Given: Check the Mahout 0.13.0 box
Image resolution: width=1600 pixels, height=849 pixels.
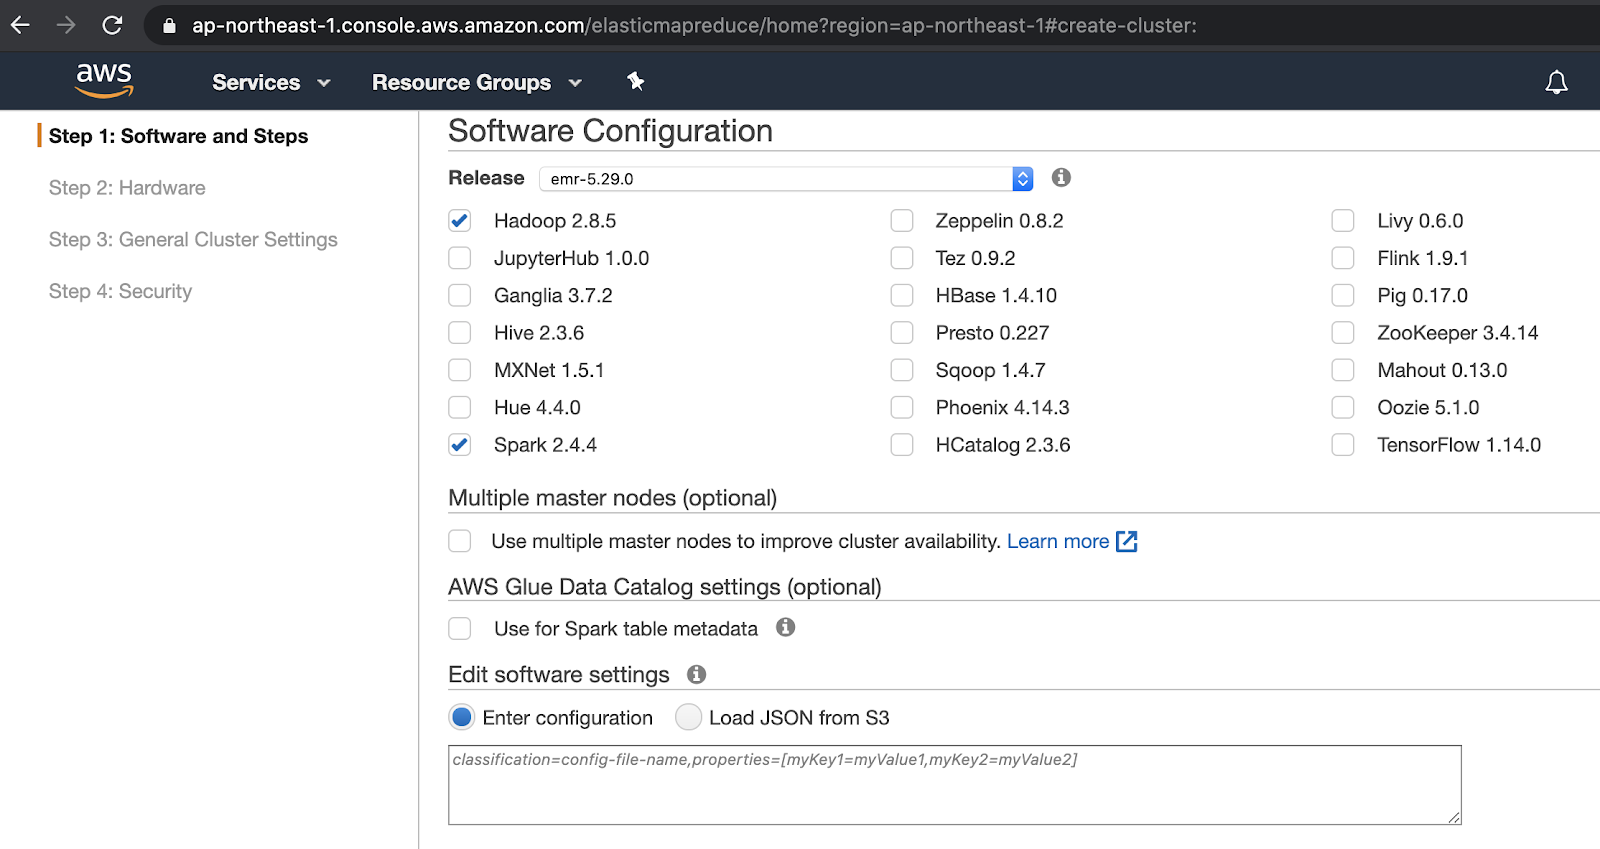Looking at the screenshot, I should pos(1343,370).
